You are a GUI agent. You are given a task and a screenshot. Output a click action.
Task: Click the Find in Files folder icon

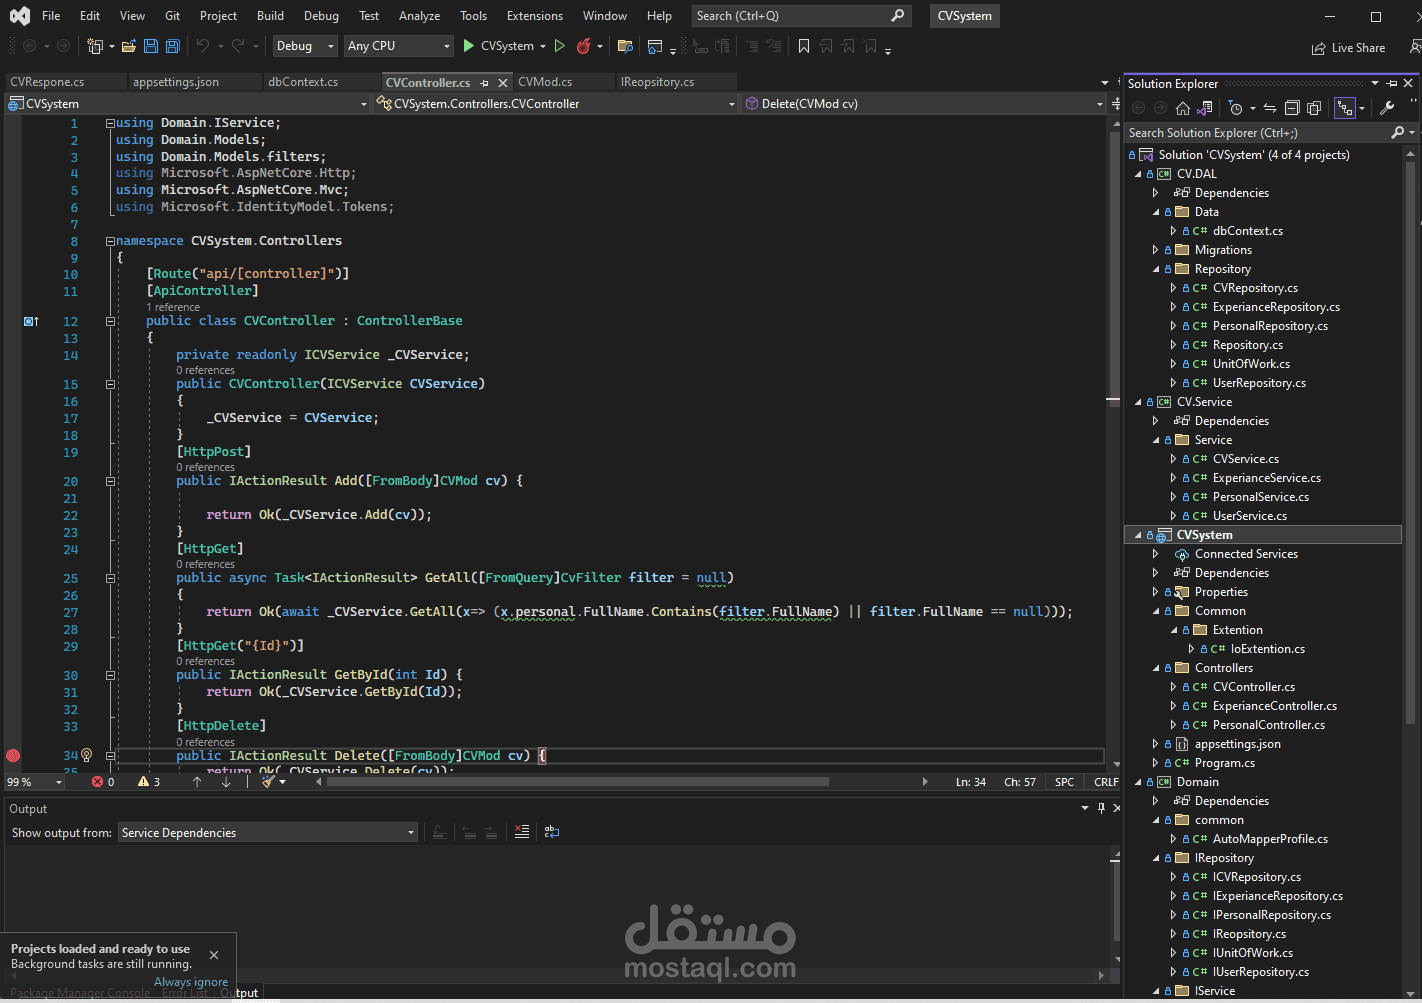[x=625, y=46]
